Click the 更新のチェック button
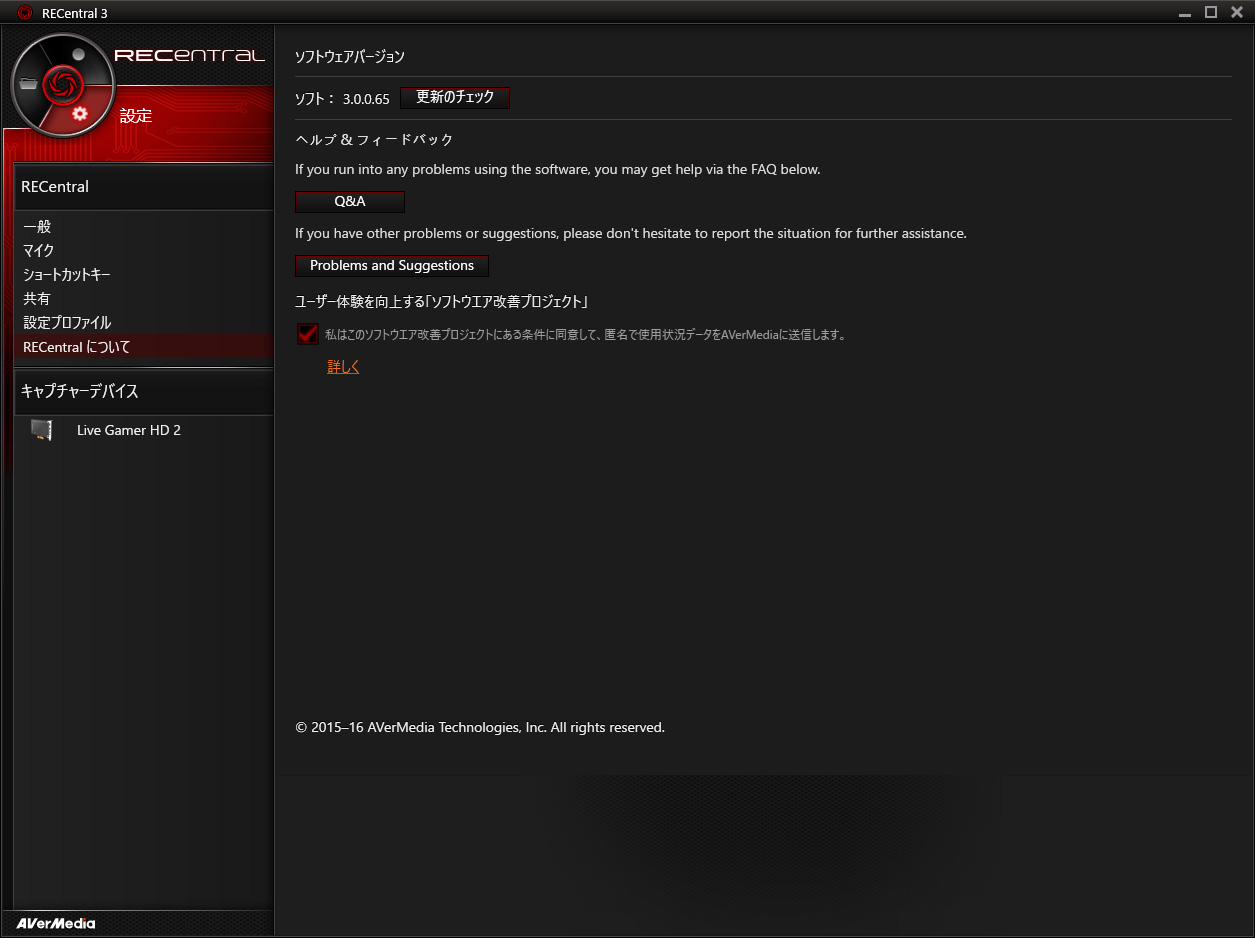Image resolution: width=1255 pixels, height=938 pixels. click(x=455, y=98)
